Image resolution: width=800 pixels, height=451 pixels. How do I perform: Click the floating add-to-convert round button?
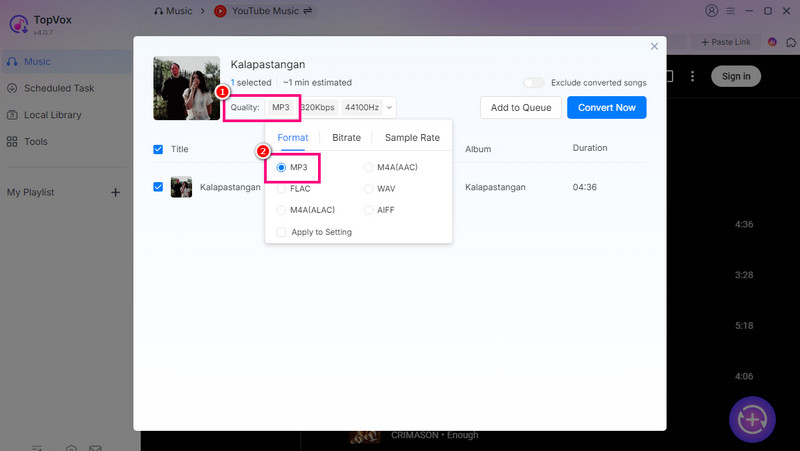pos(752,419)
